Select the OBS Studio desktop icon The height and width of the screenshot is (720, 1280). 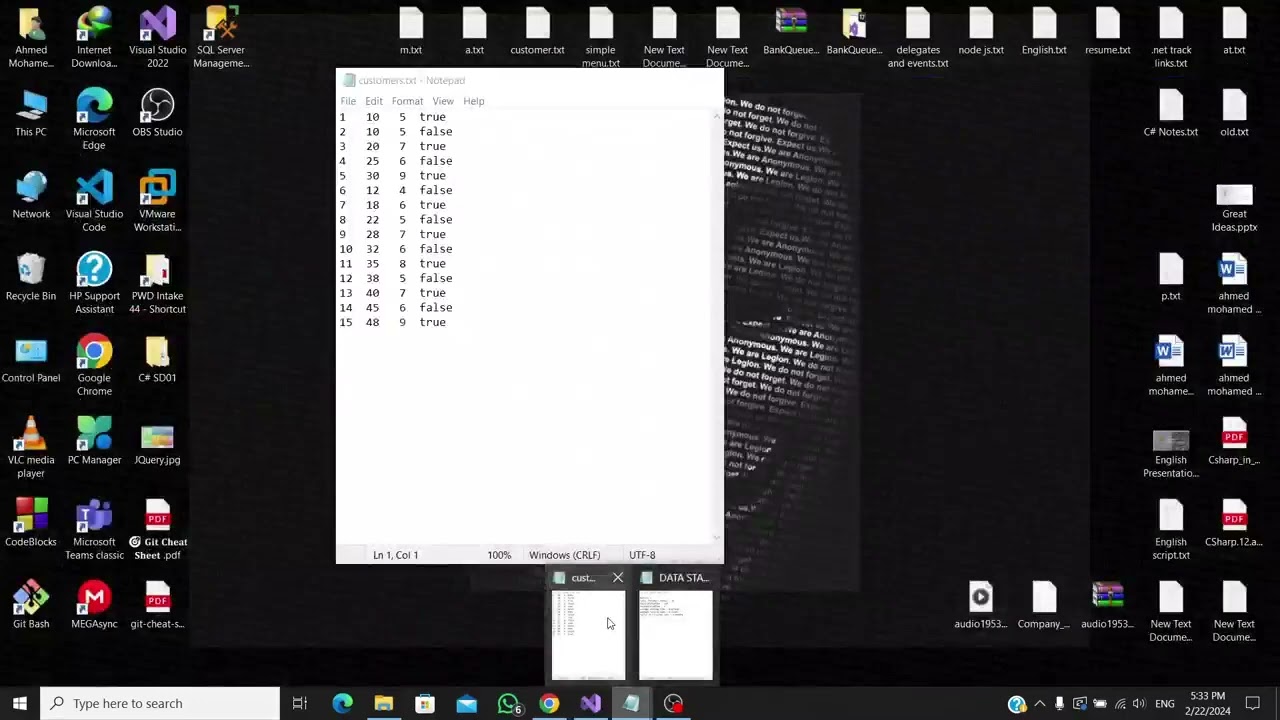pyautogui.click(x=157, y=113)
